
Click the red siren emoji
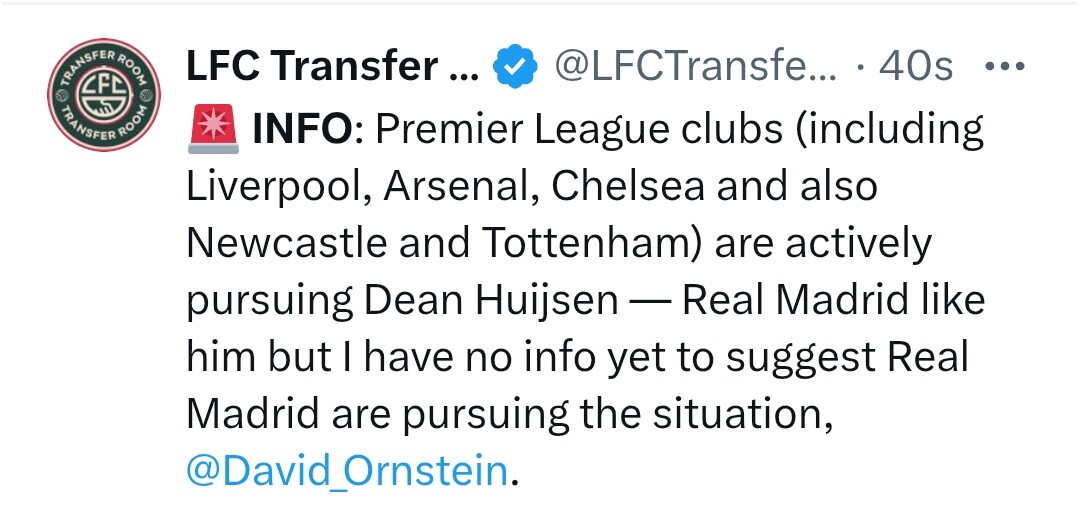pos(213,131)
